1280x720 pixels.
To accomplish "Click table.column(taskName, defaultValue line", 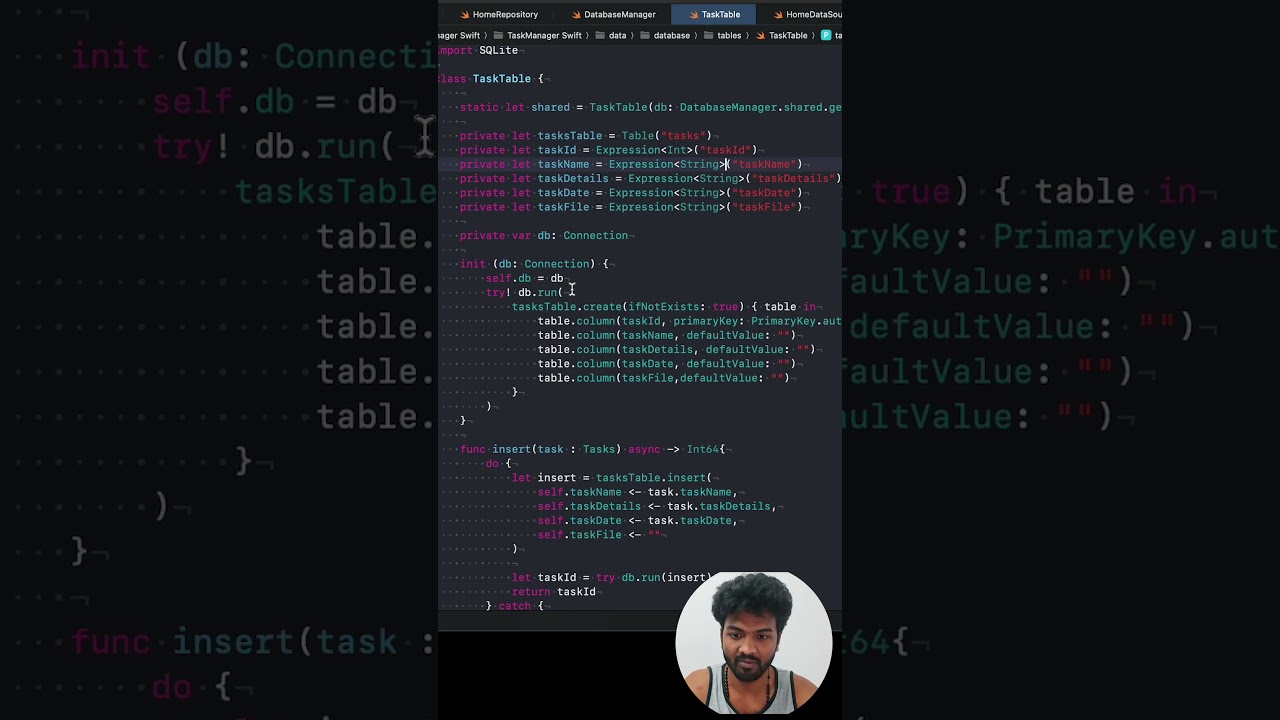I will click(x=667, y=335).
